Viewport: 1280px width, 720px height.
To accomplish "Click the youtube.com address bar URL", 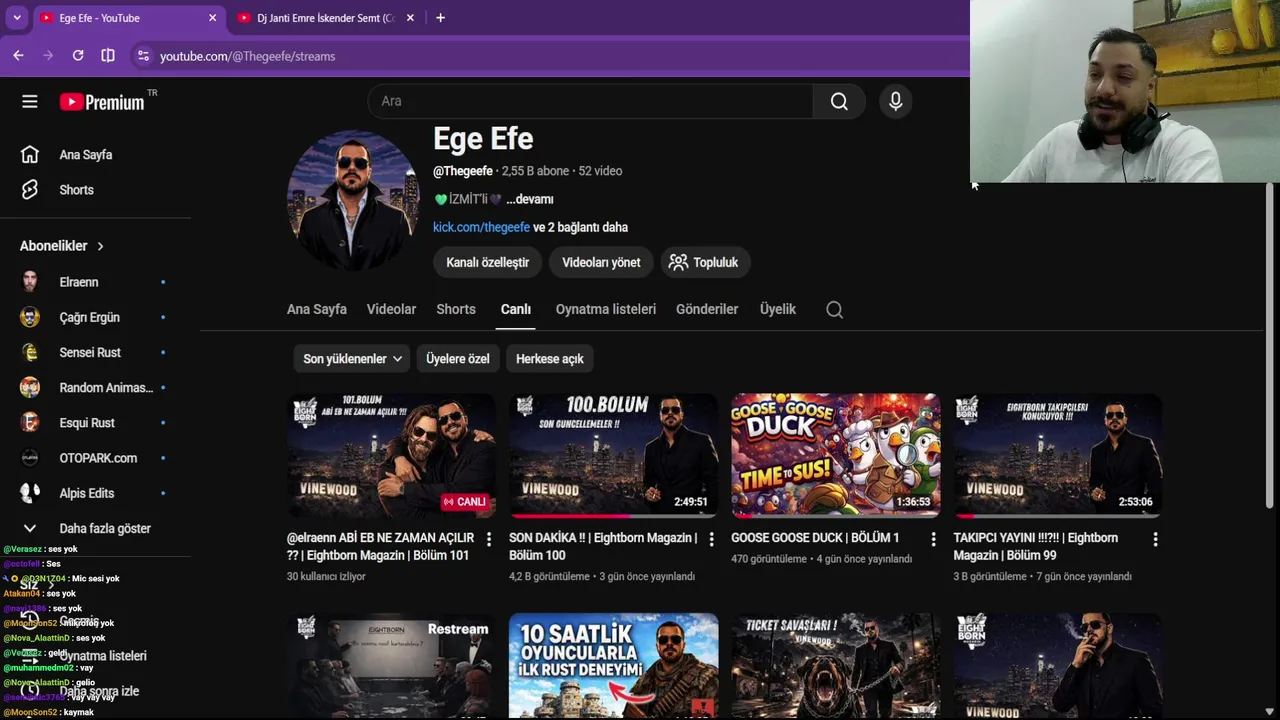I will click(x=247, y=56).
